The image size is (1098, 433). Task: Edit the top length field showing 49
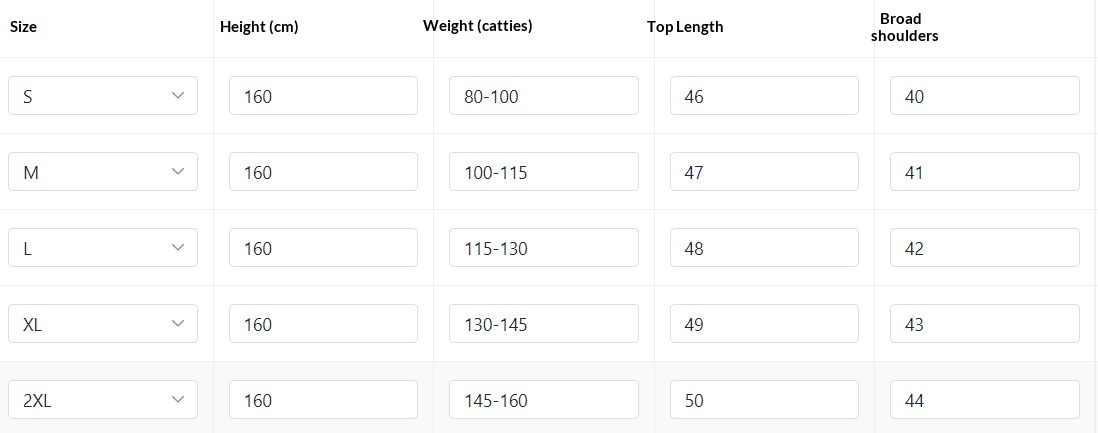click(x=764, y=324)
